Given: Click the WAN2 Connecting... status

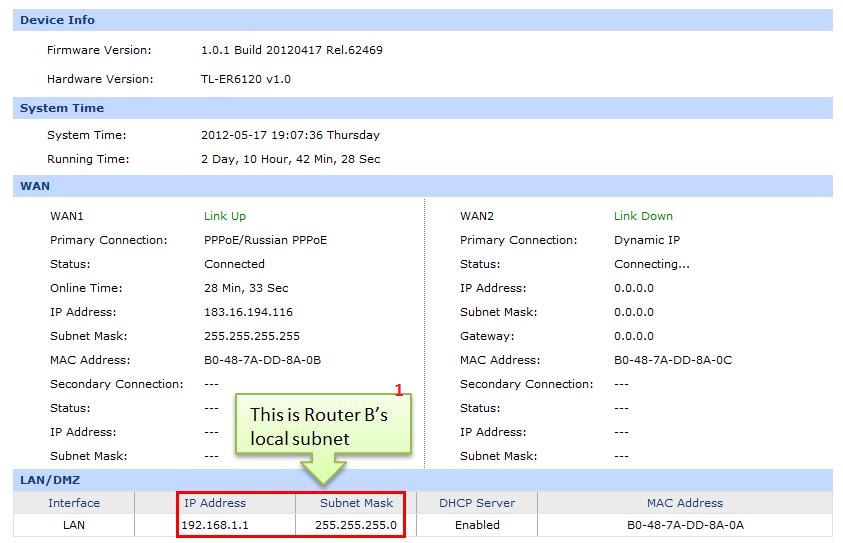Looking at the screenshot, I should [652, 264].
